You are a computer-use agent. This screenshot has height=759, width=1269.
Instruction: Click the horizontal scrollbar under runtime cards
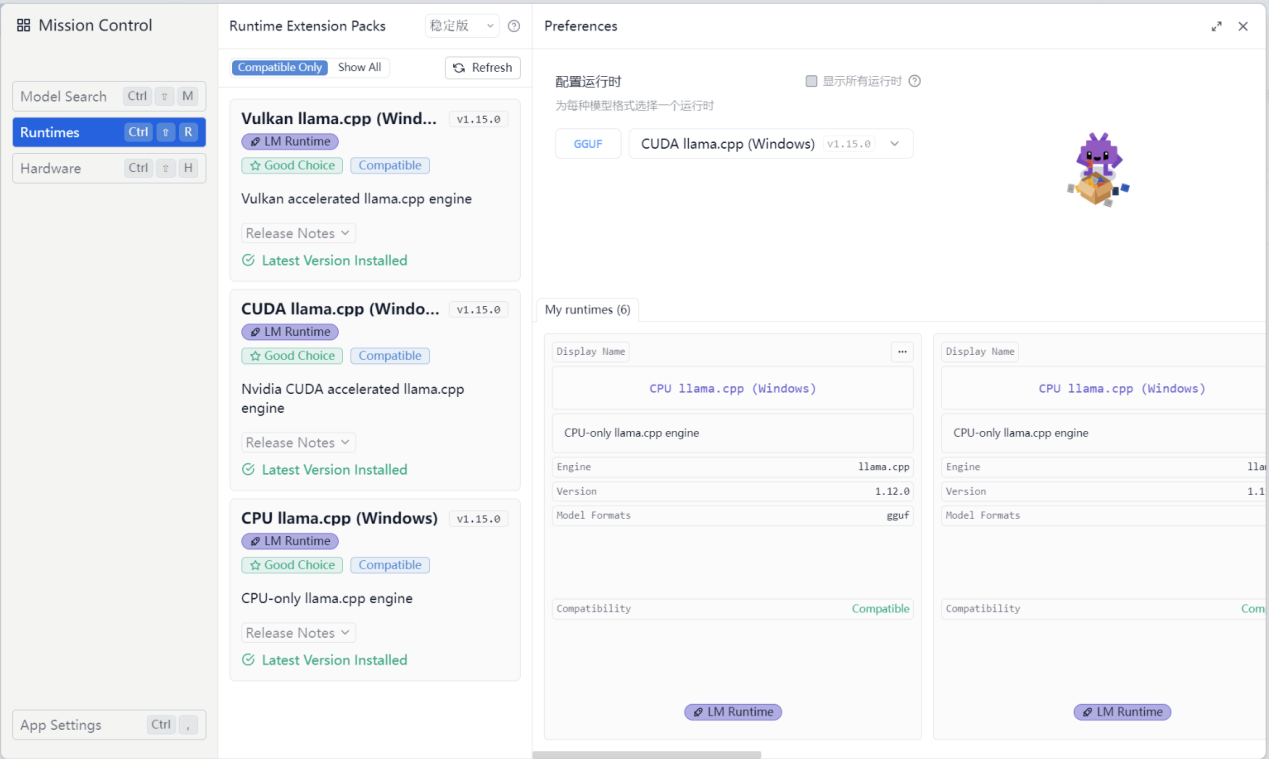(x=647, y=755)
